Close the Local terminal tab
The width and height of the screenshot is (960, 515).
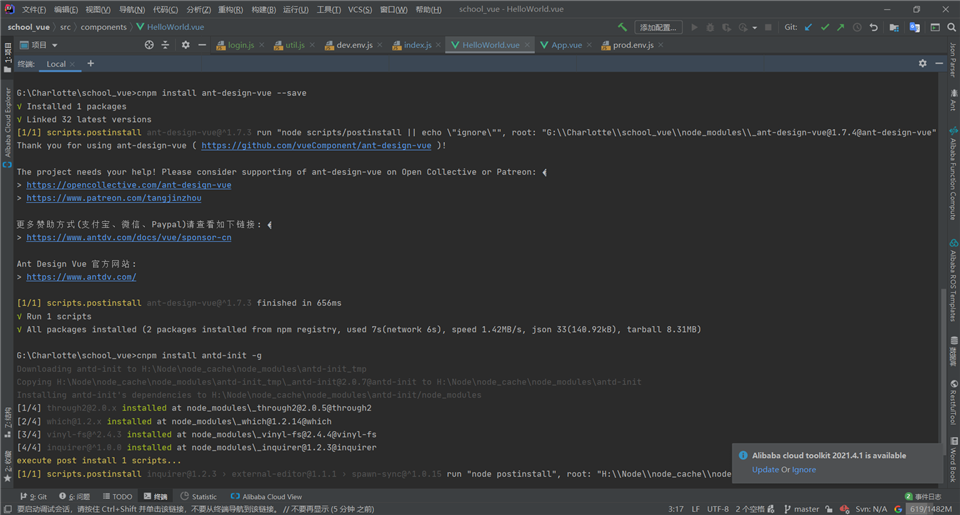(72, 64)
